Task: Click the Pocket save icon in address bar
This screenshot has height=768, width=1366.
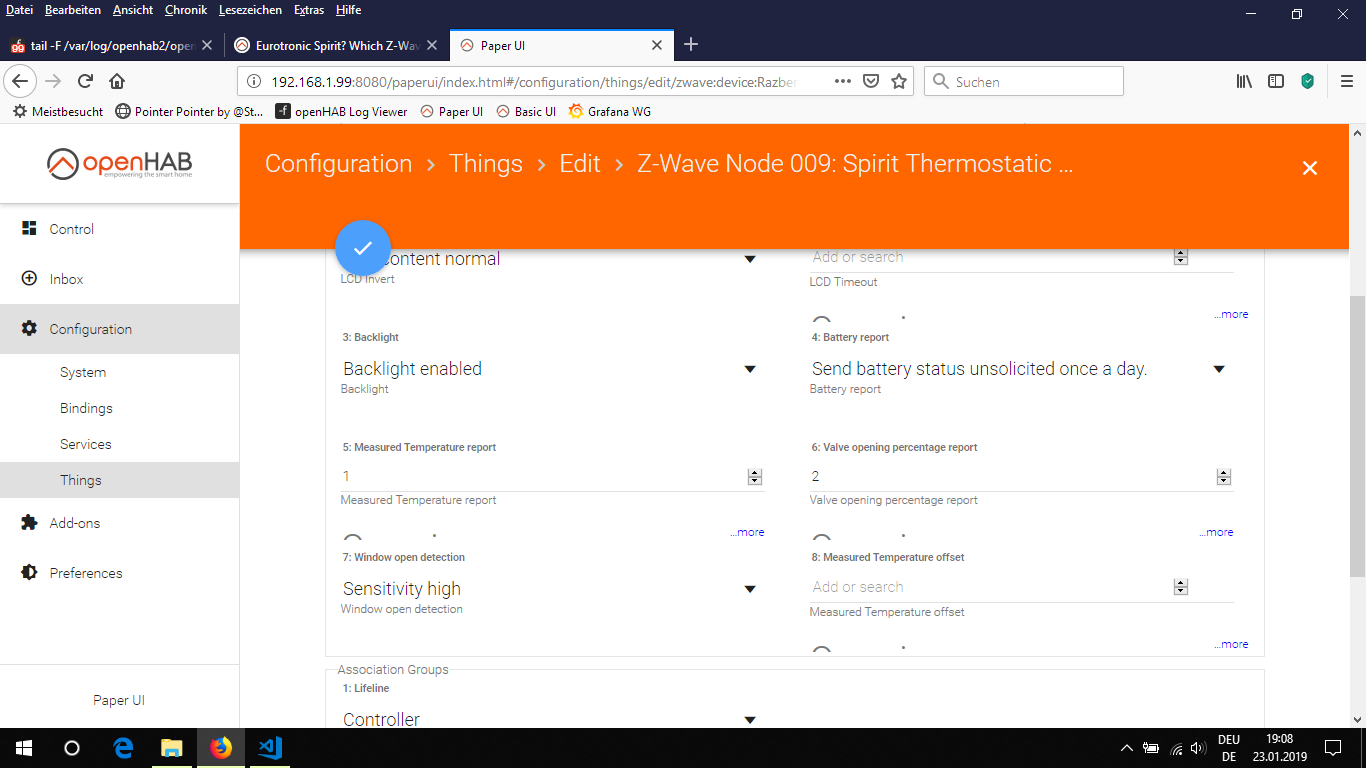Action: coord(871,81)
